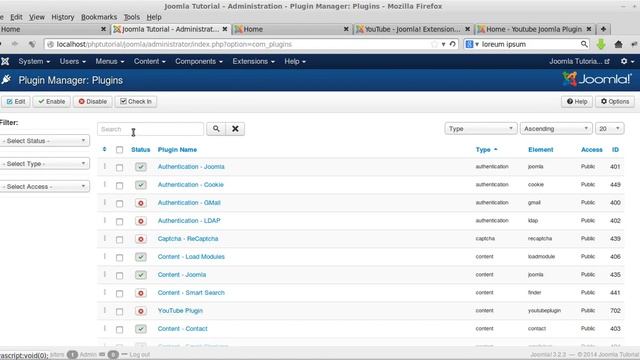
Task: Expand the Components menu
Action: point(199,61)
